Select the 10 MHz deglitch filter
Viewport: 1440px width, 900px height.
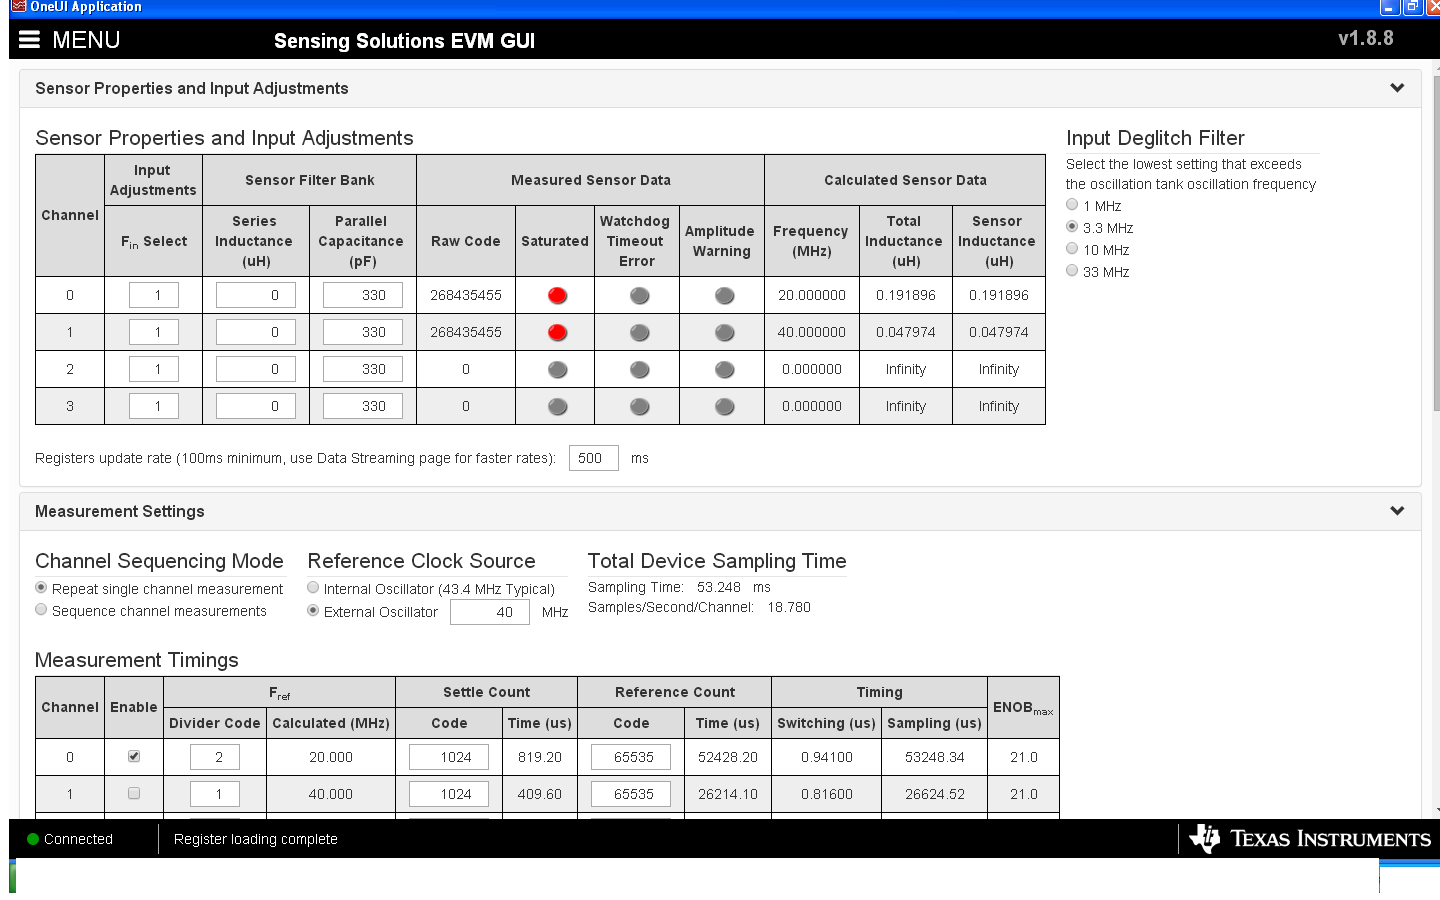point(1072,249)
